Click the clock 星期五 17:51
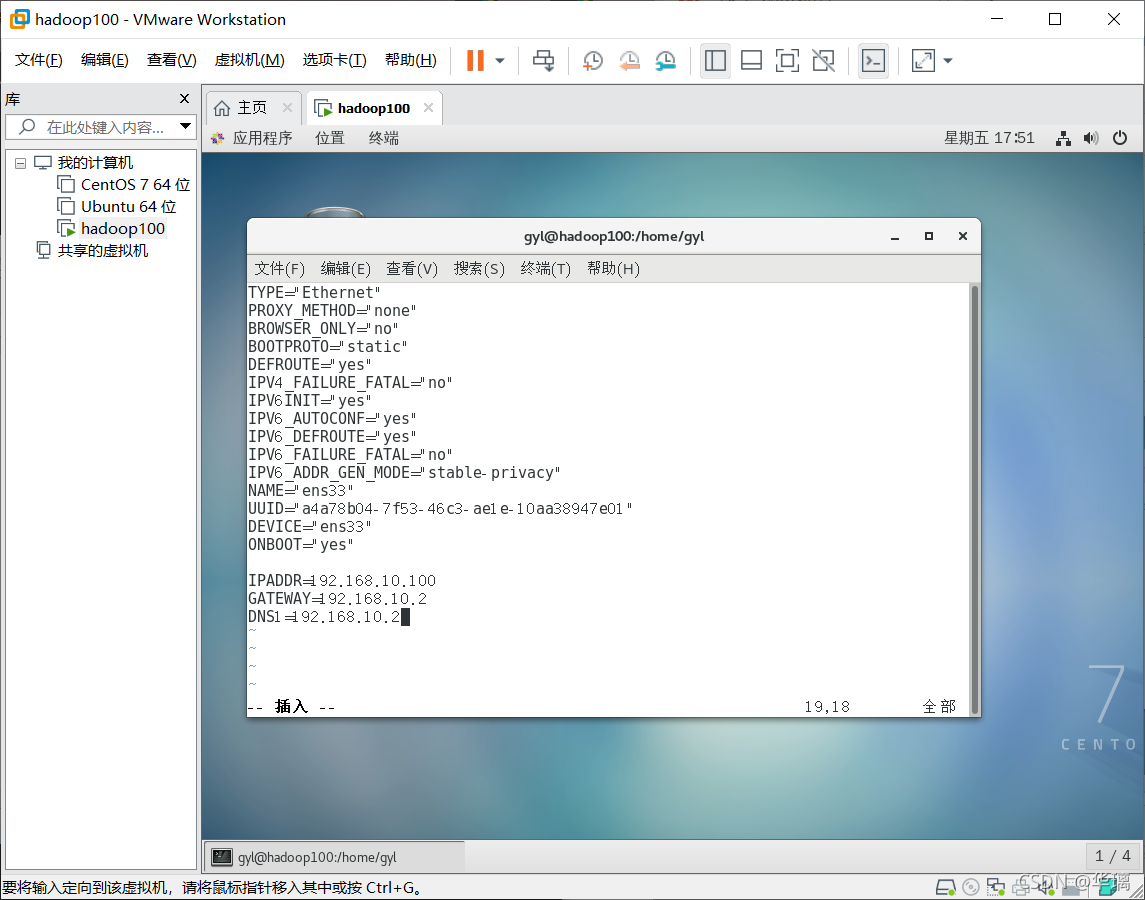The width and height of the screenshot is (1145, 900). coord(989,138)
